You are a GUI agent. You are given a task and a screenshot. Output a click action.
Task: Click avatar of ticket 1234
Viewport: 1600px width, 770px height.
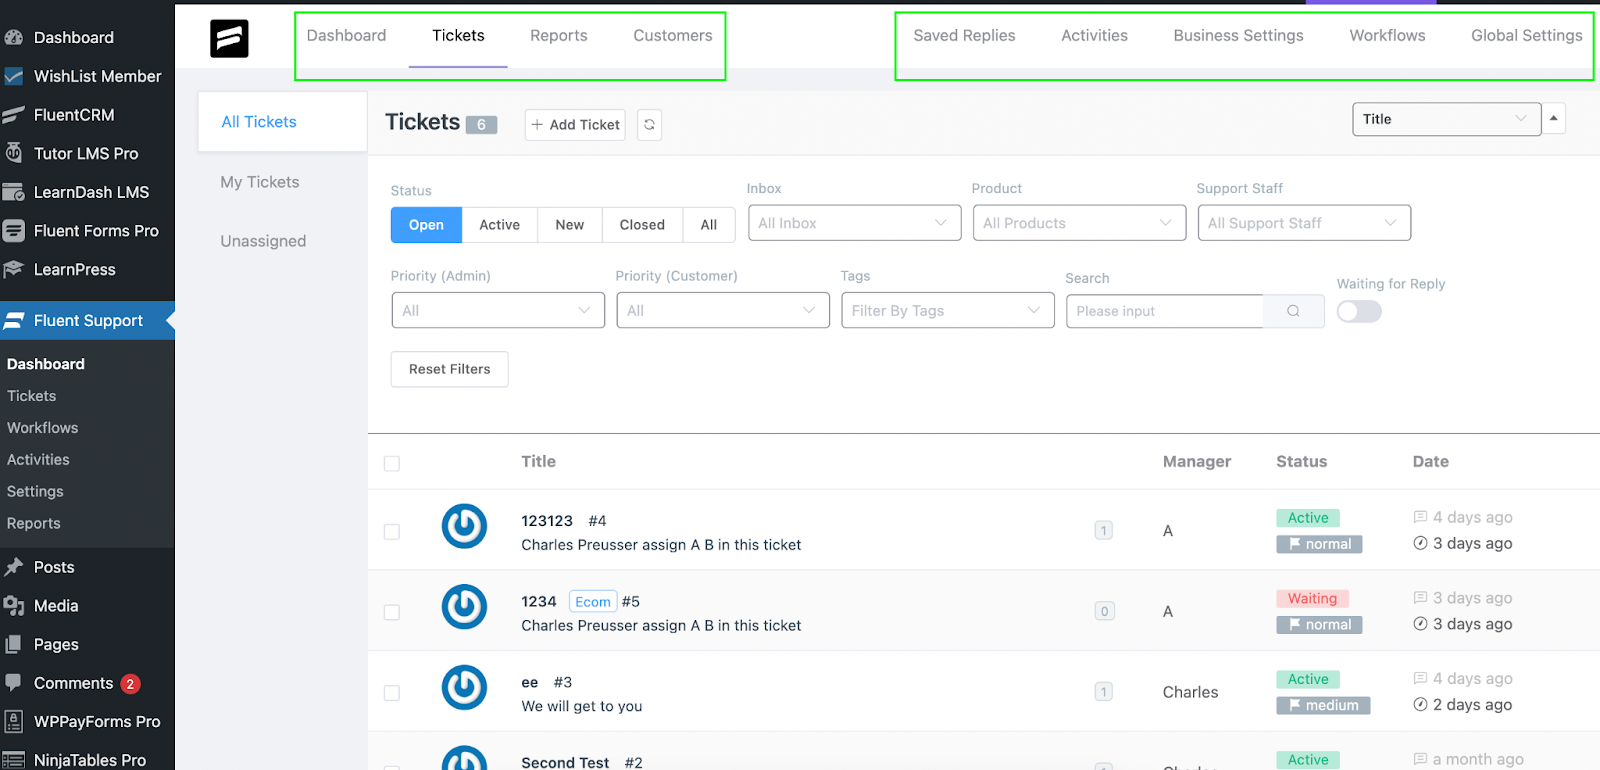pos(464,607)
